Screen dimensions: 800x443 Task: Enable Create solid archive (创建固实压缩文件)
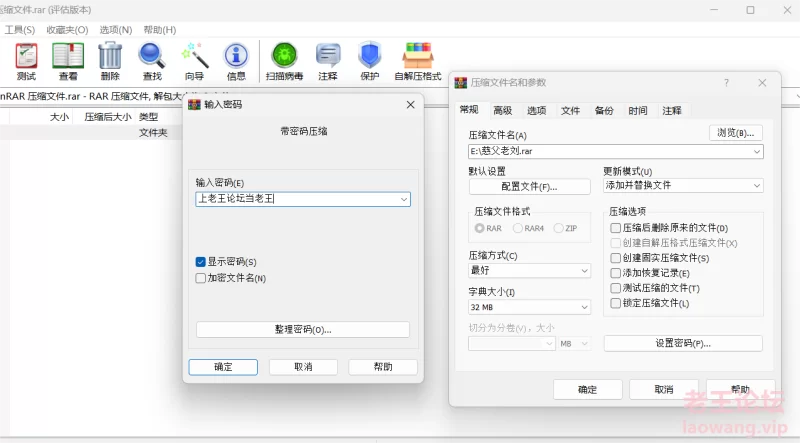[x=616, y=258]
